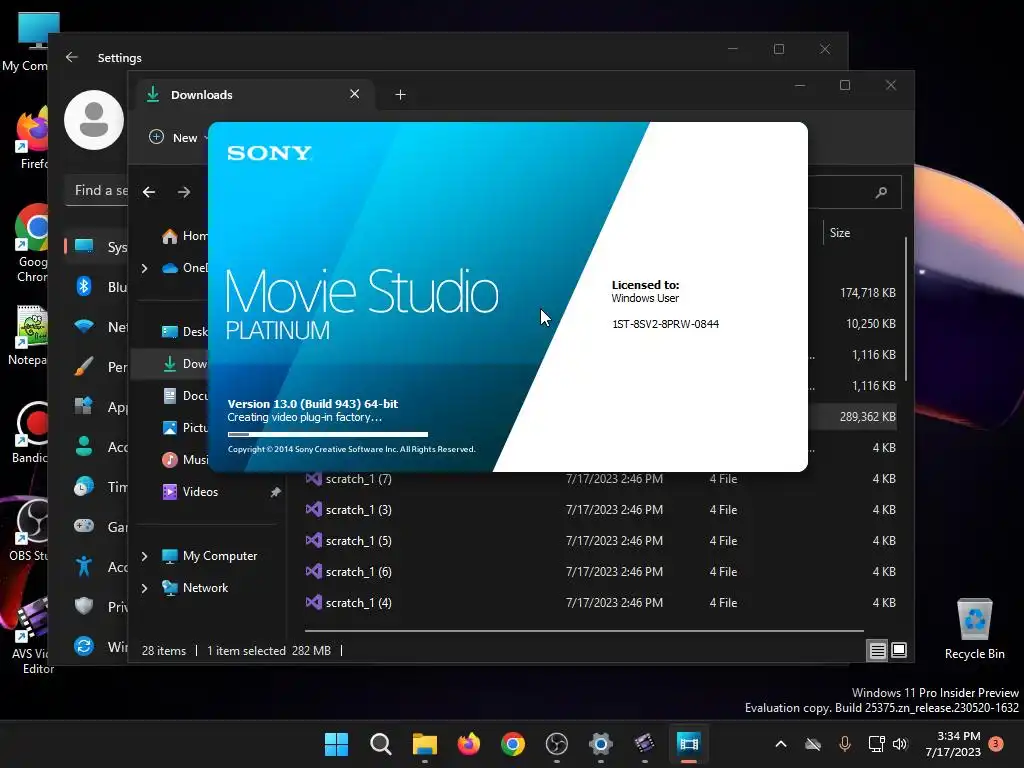Viewport: 1024px width, 768px height.
Task: Click Movie Studio loading progress bar
Action: (328, 434)
